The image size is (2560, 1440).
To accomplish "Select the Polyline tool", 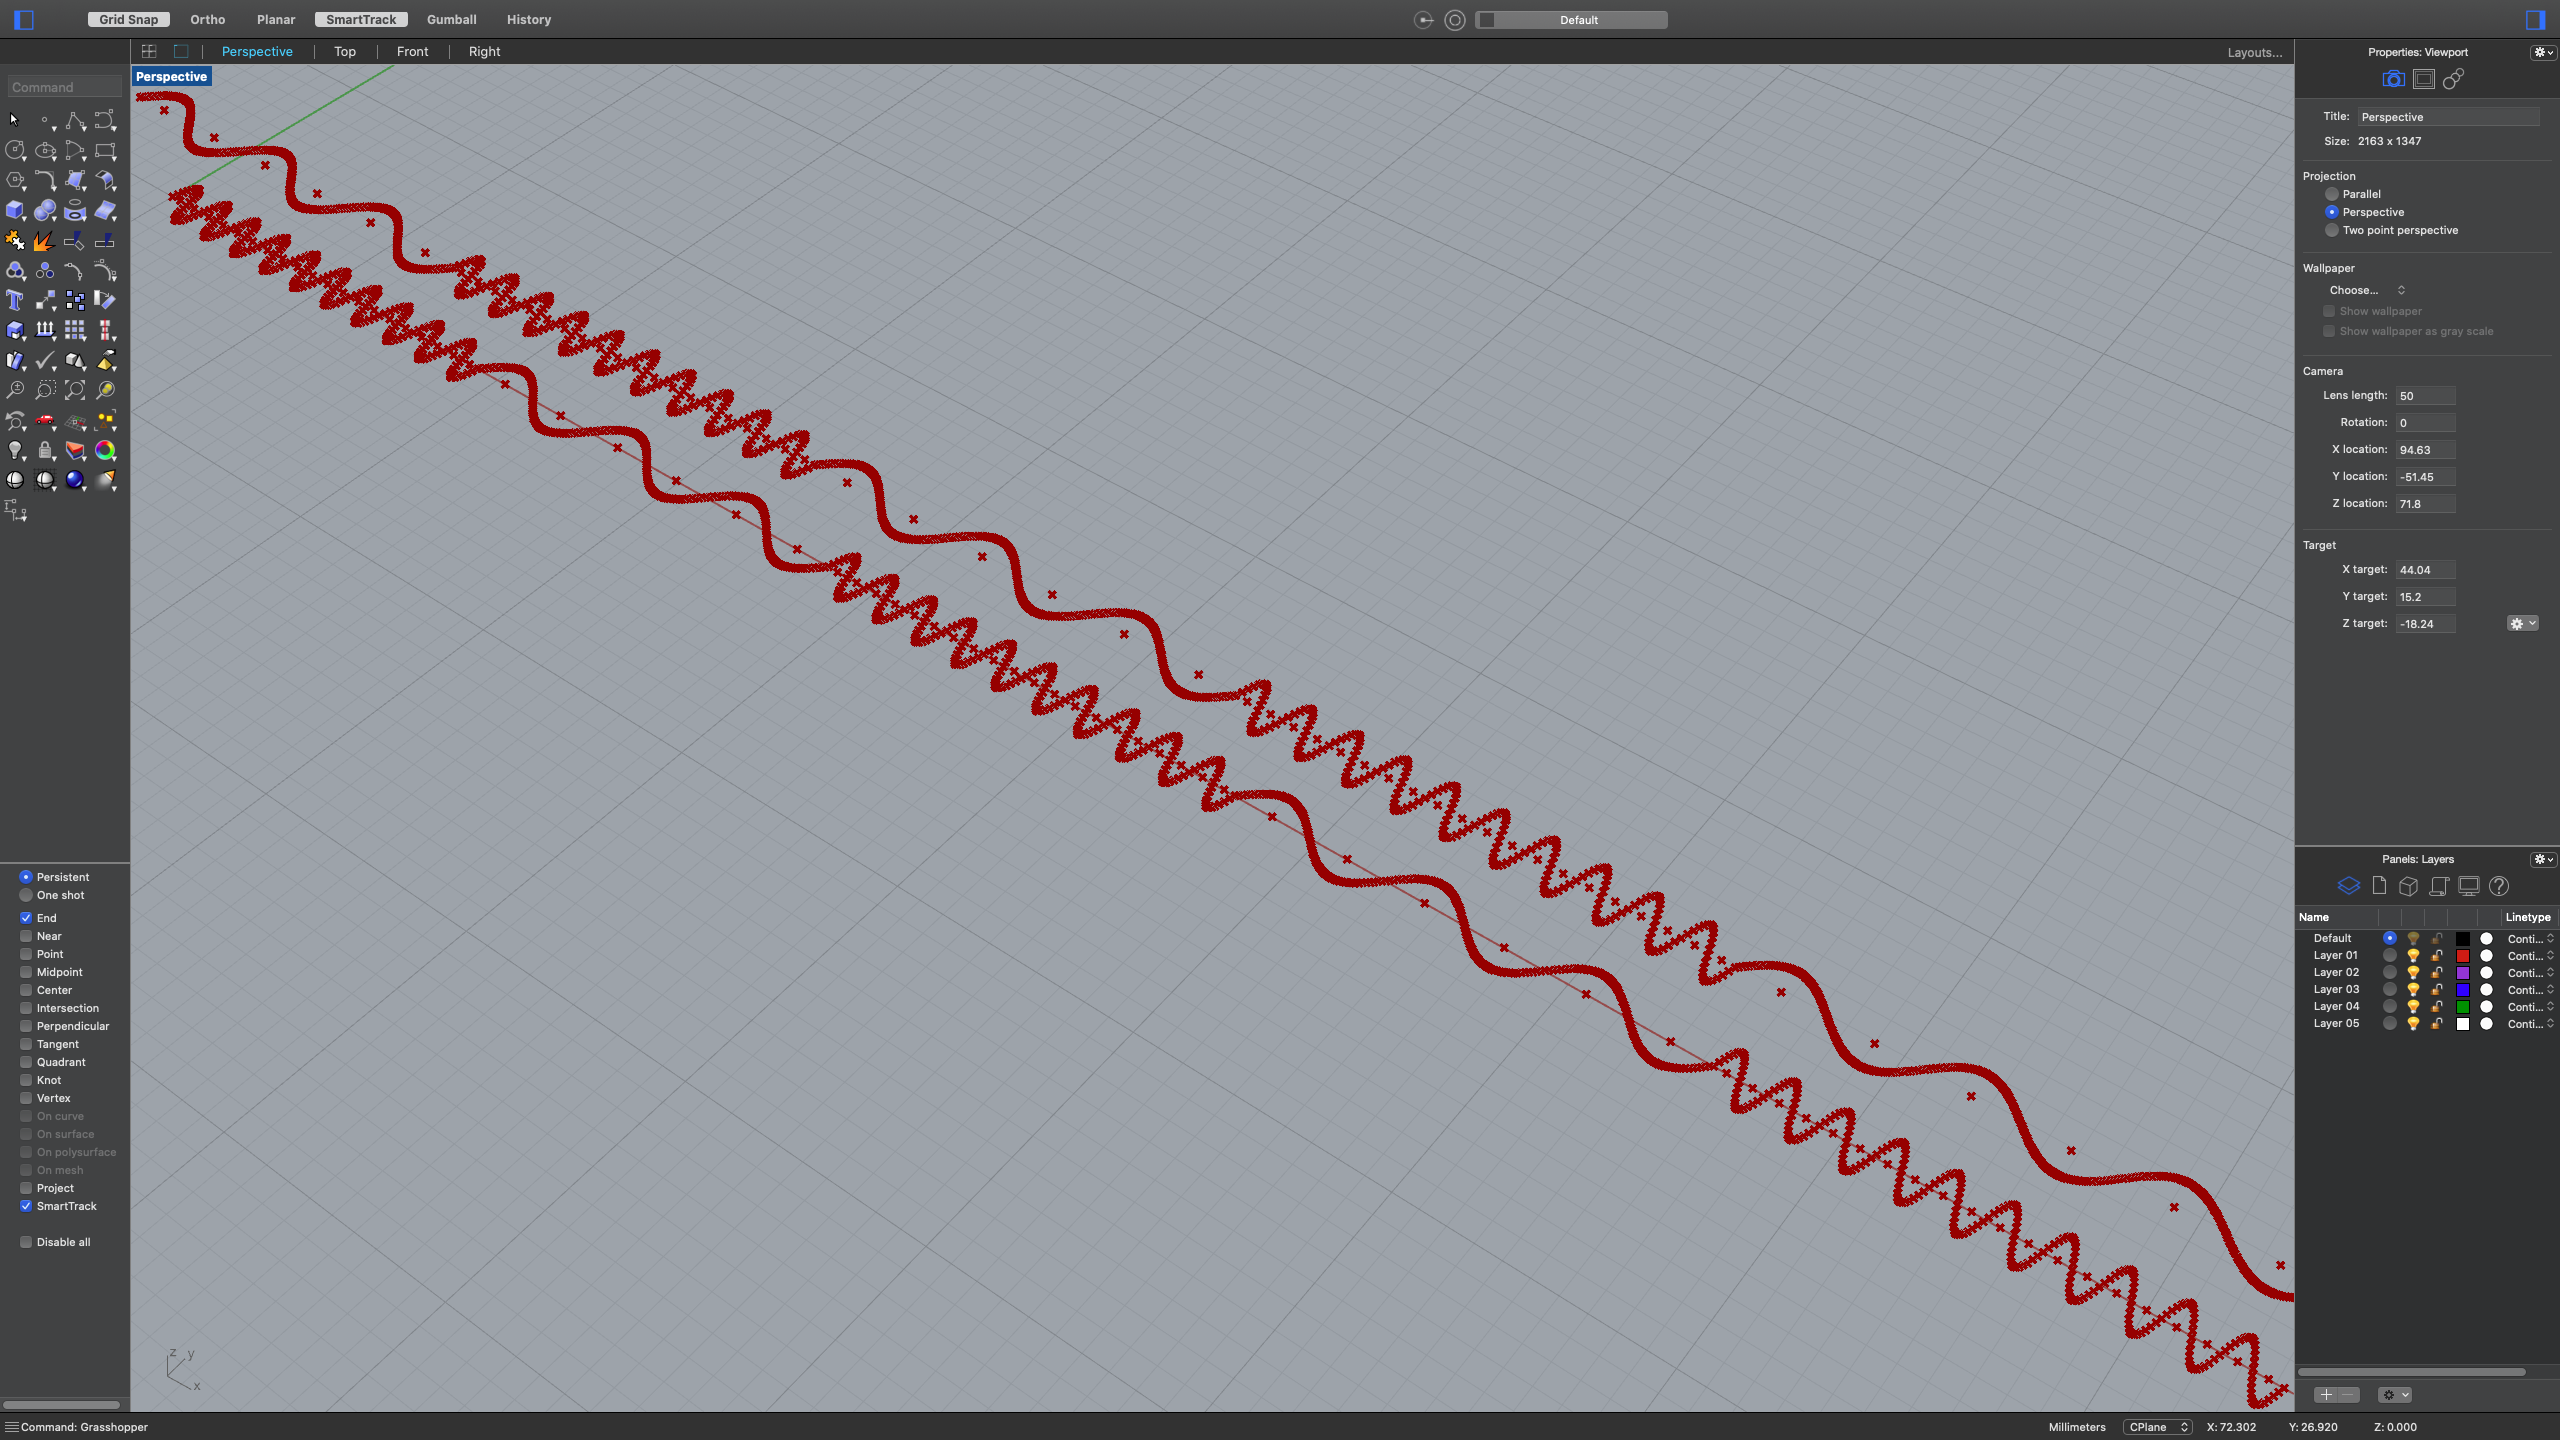I will pos(75,121).
